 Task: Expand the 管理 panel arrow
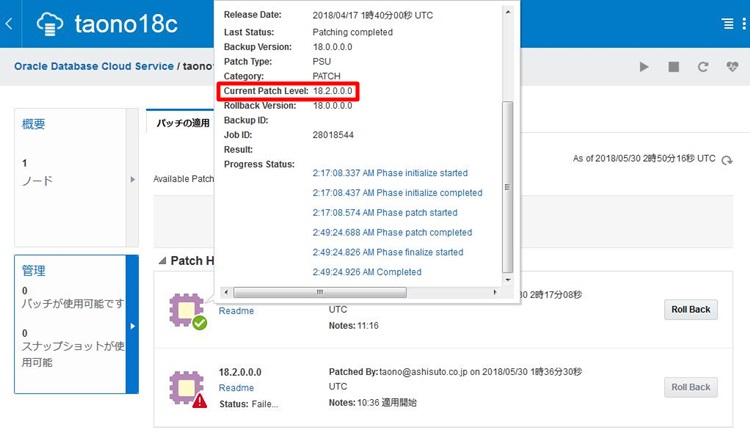[133, 325]
